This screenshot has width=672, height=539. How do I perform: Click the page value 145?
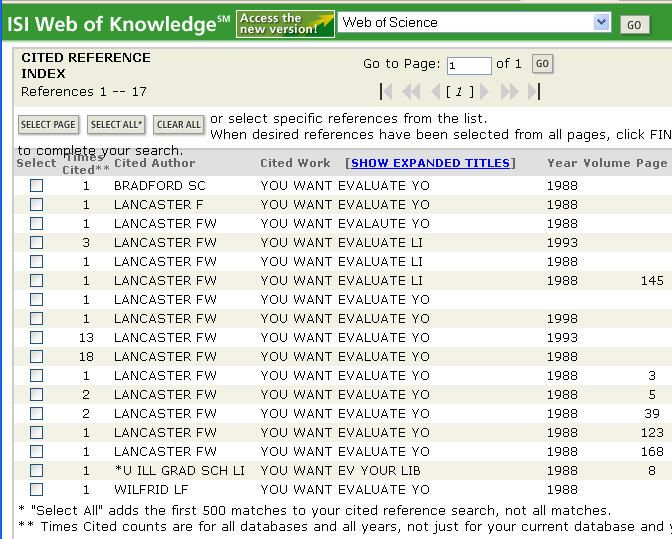(x=652, y=281)
